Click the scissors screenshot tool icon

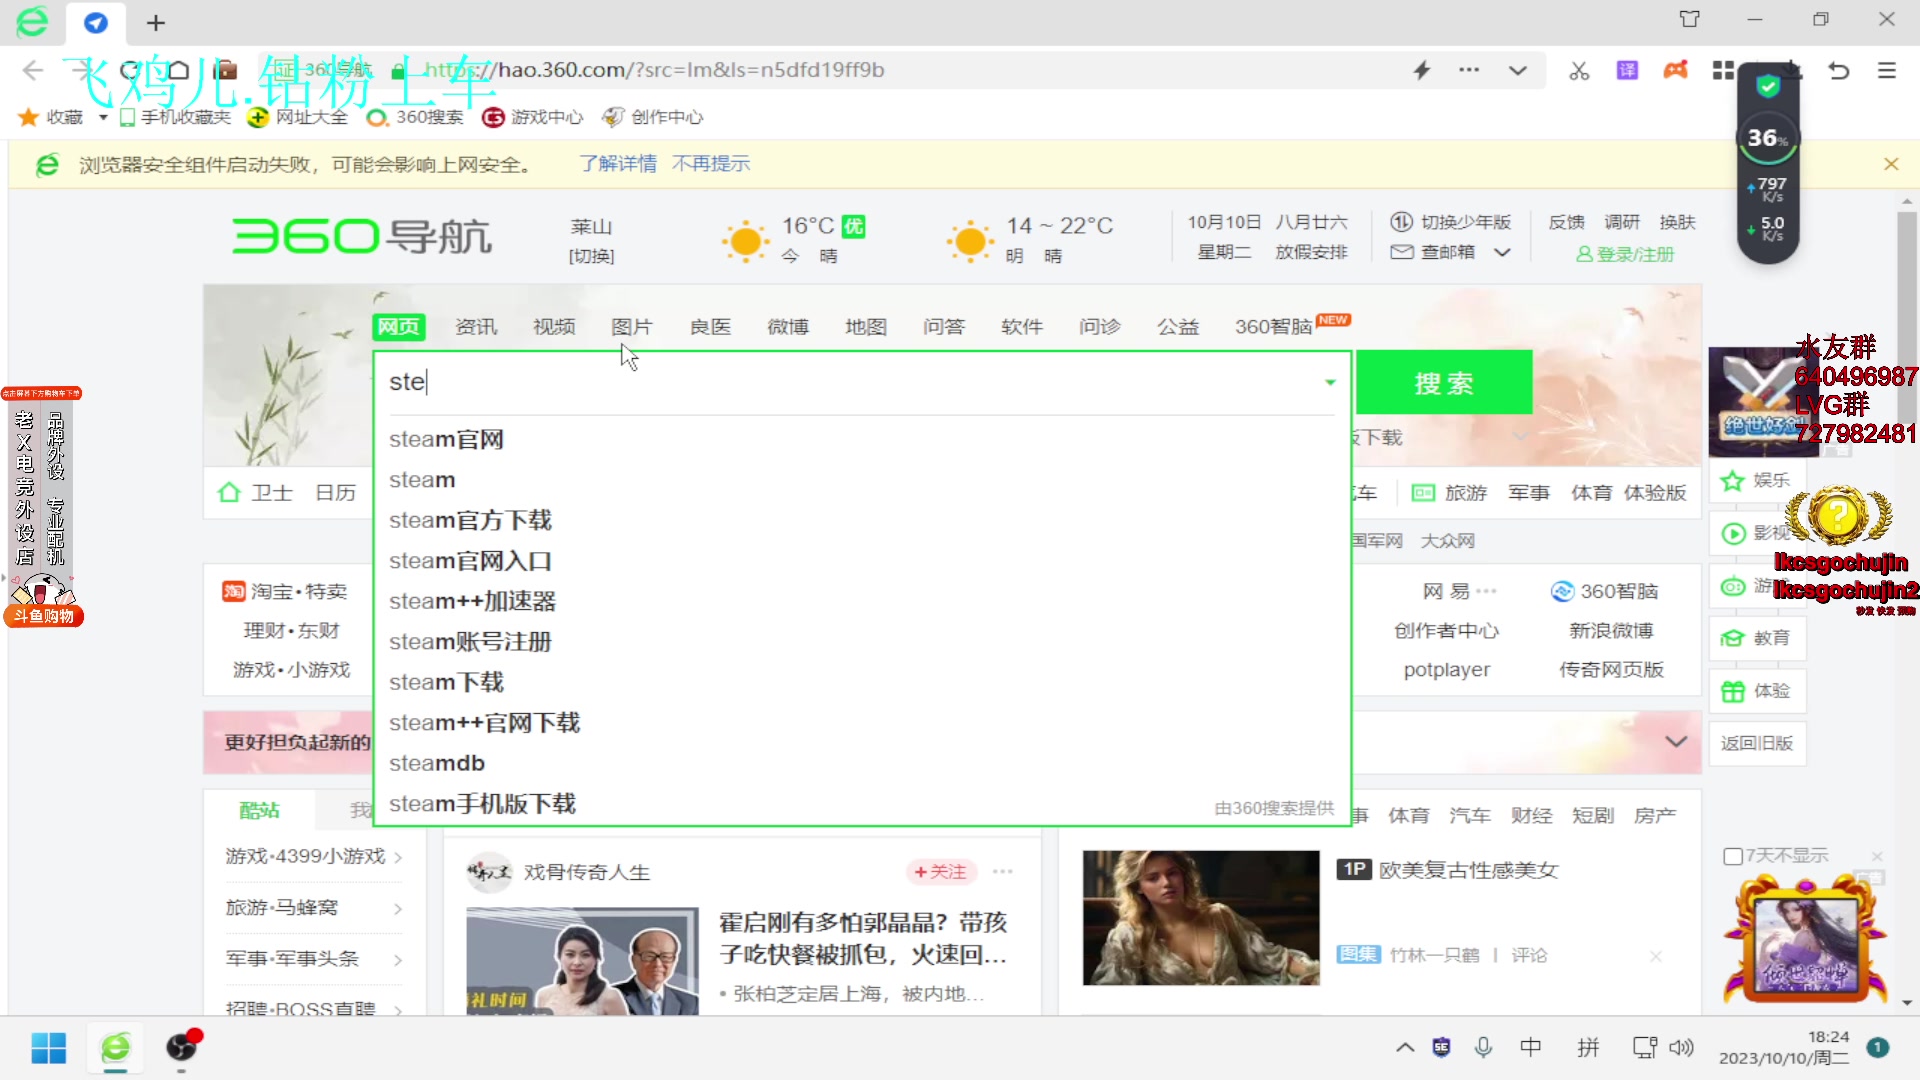point(1579,71)
